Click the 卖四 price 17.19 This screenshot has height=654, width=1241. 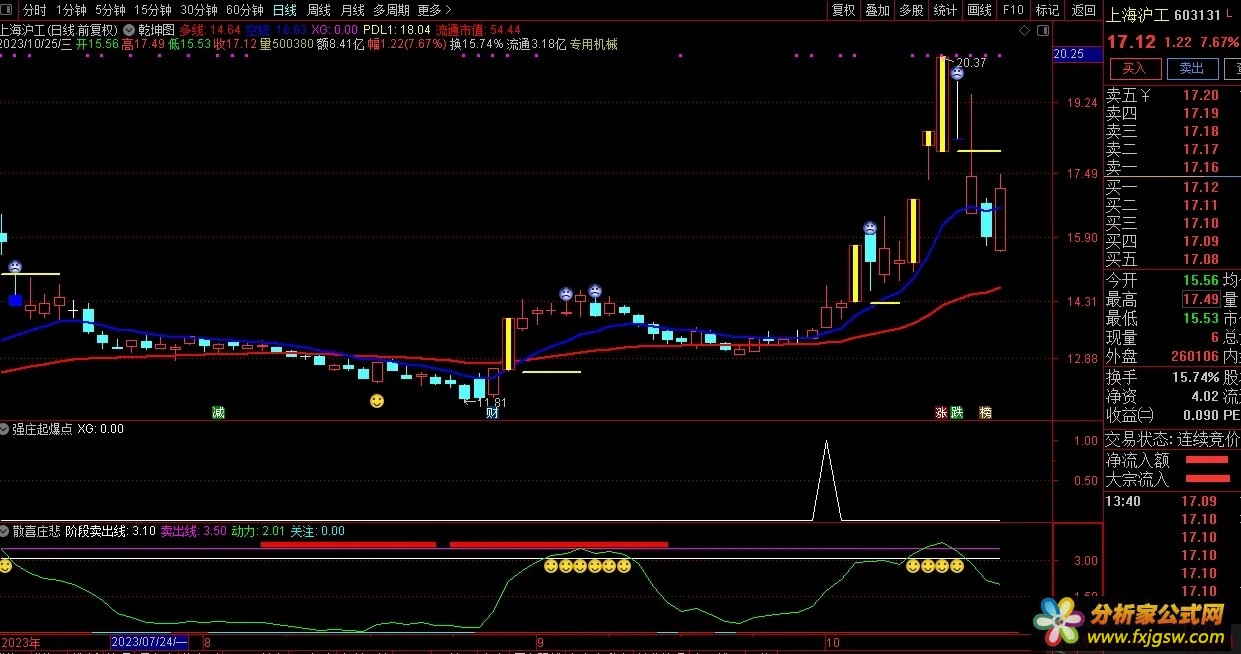point(1200,114)
